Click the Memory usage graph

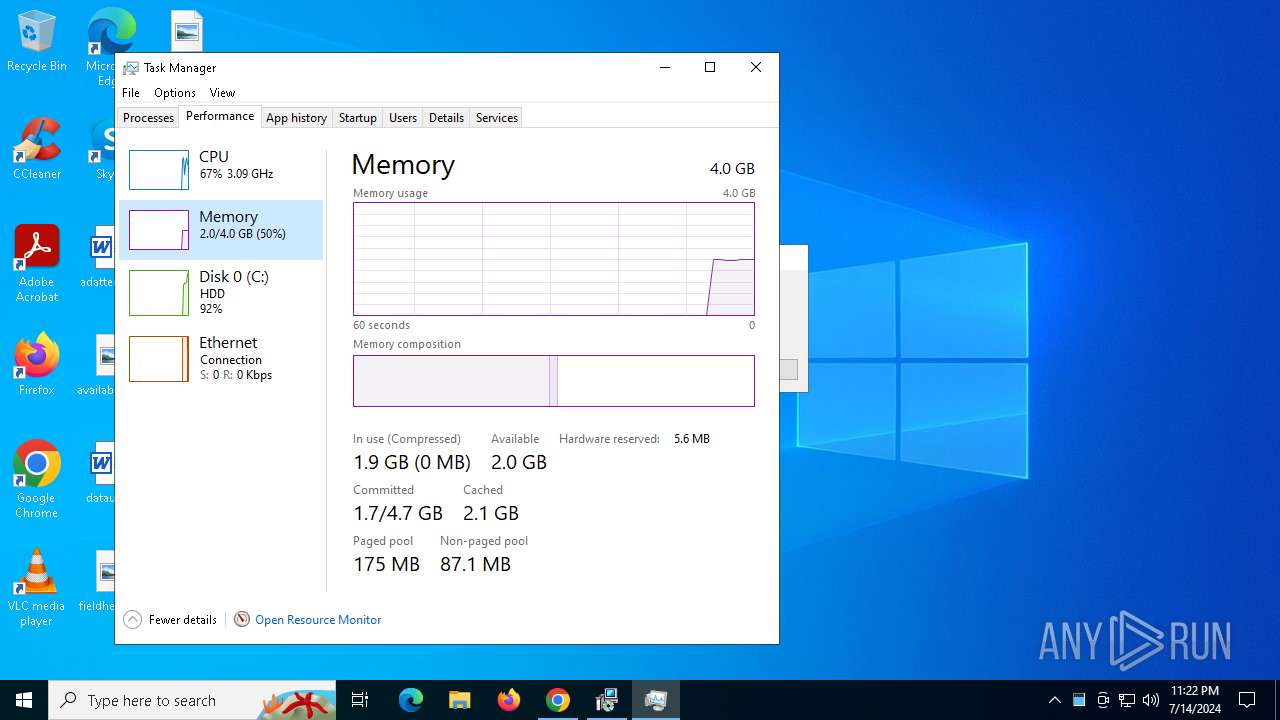pyautogui.click(x=554, y=259)
